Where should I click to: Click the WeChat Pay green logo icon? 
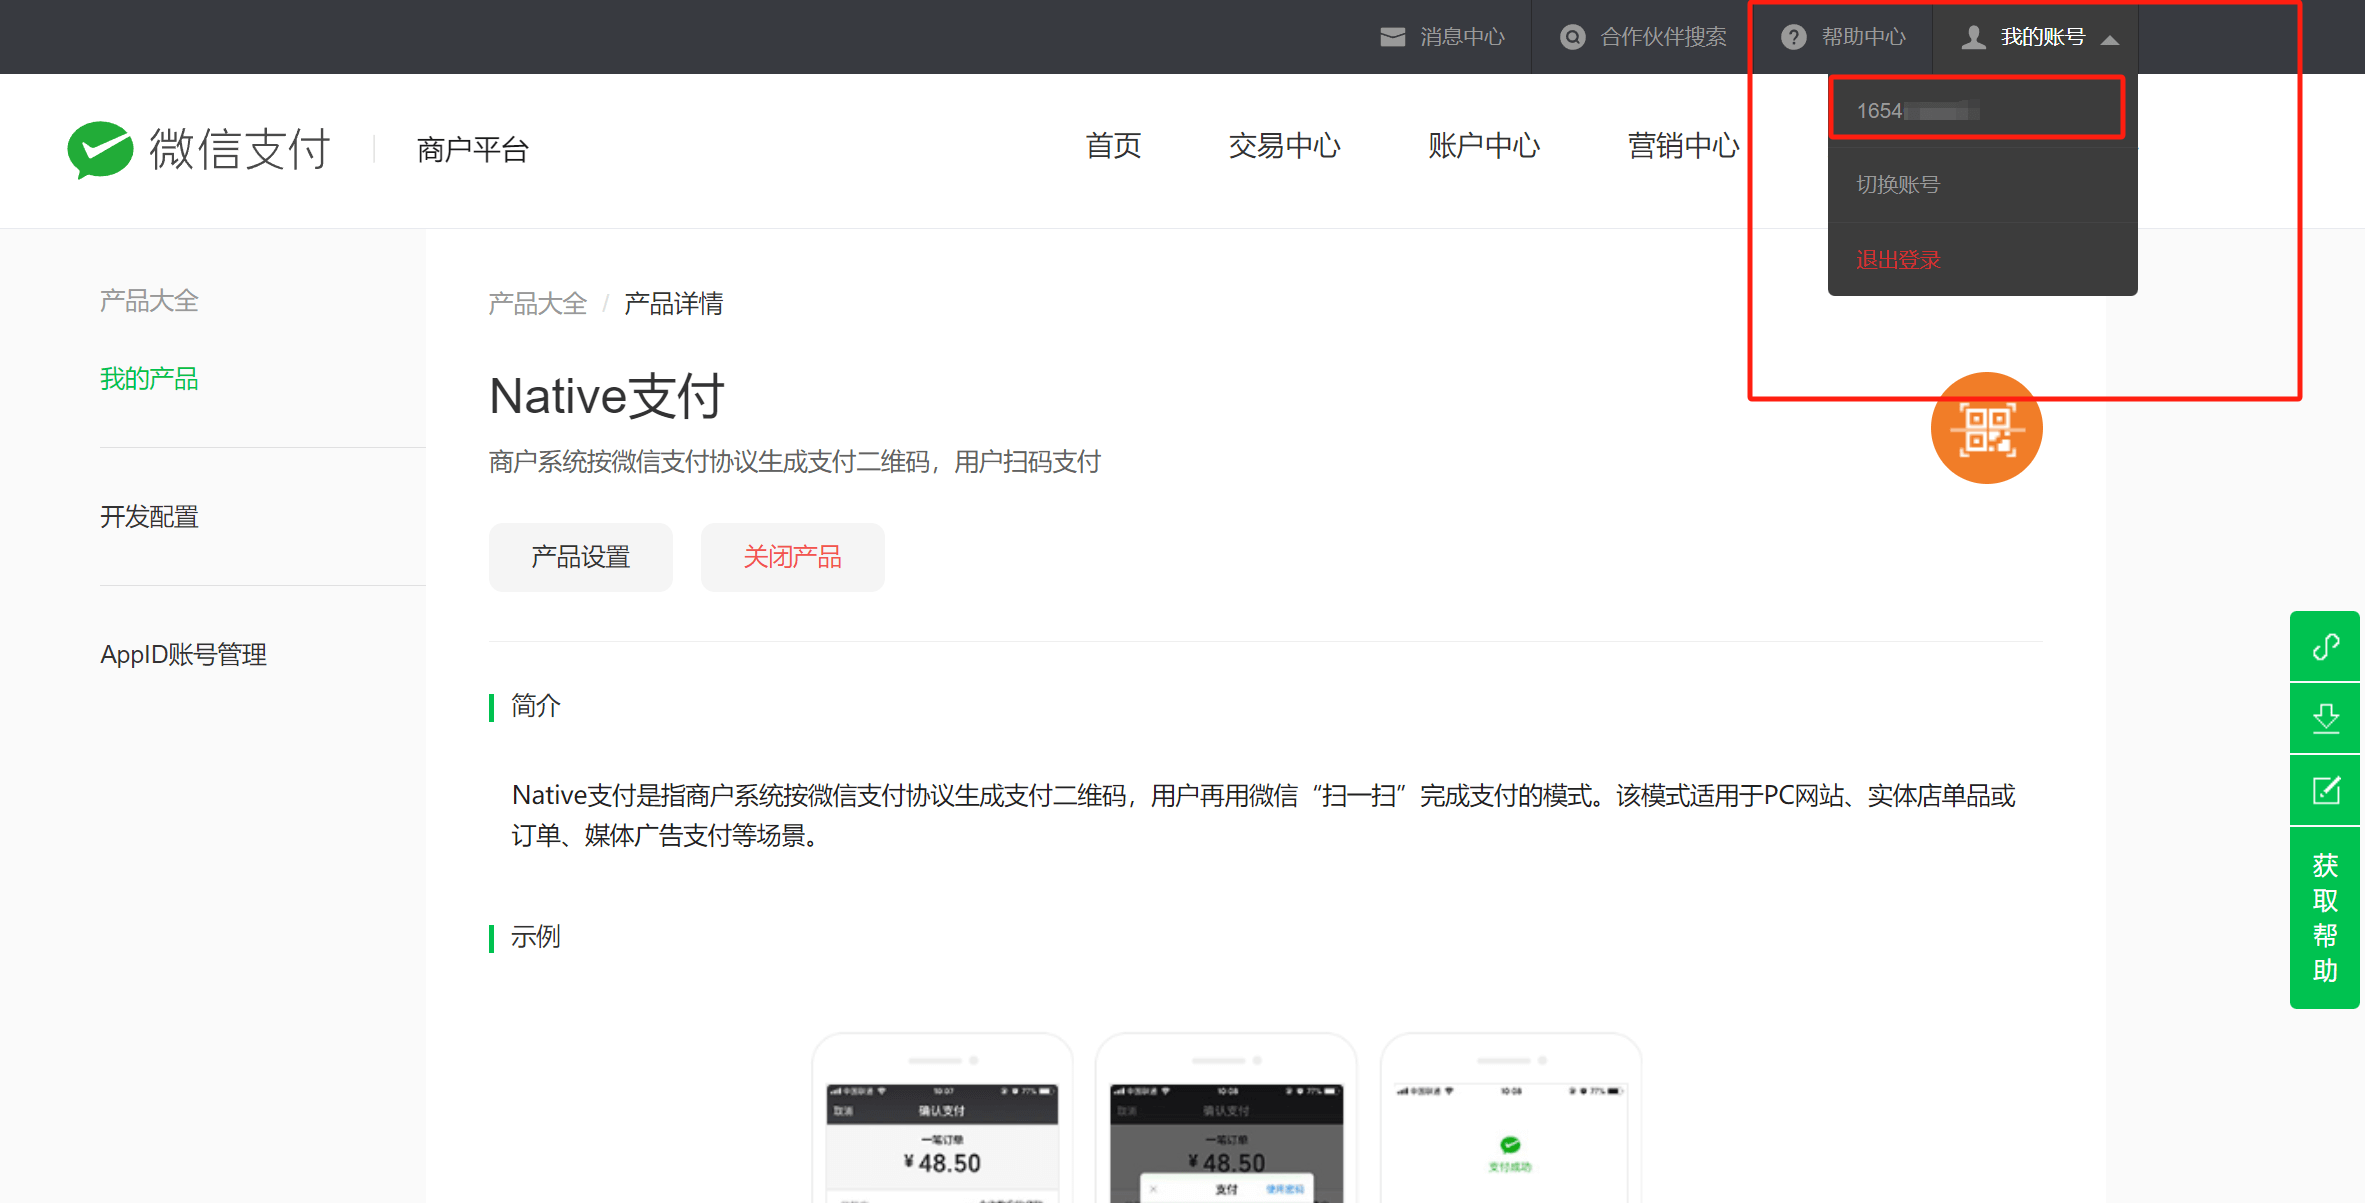tap(100, 150)
